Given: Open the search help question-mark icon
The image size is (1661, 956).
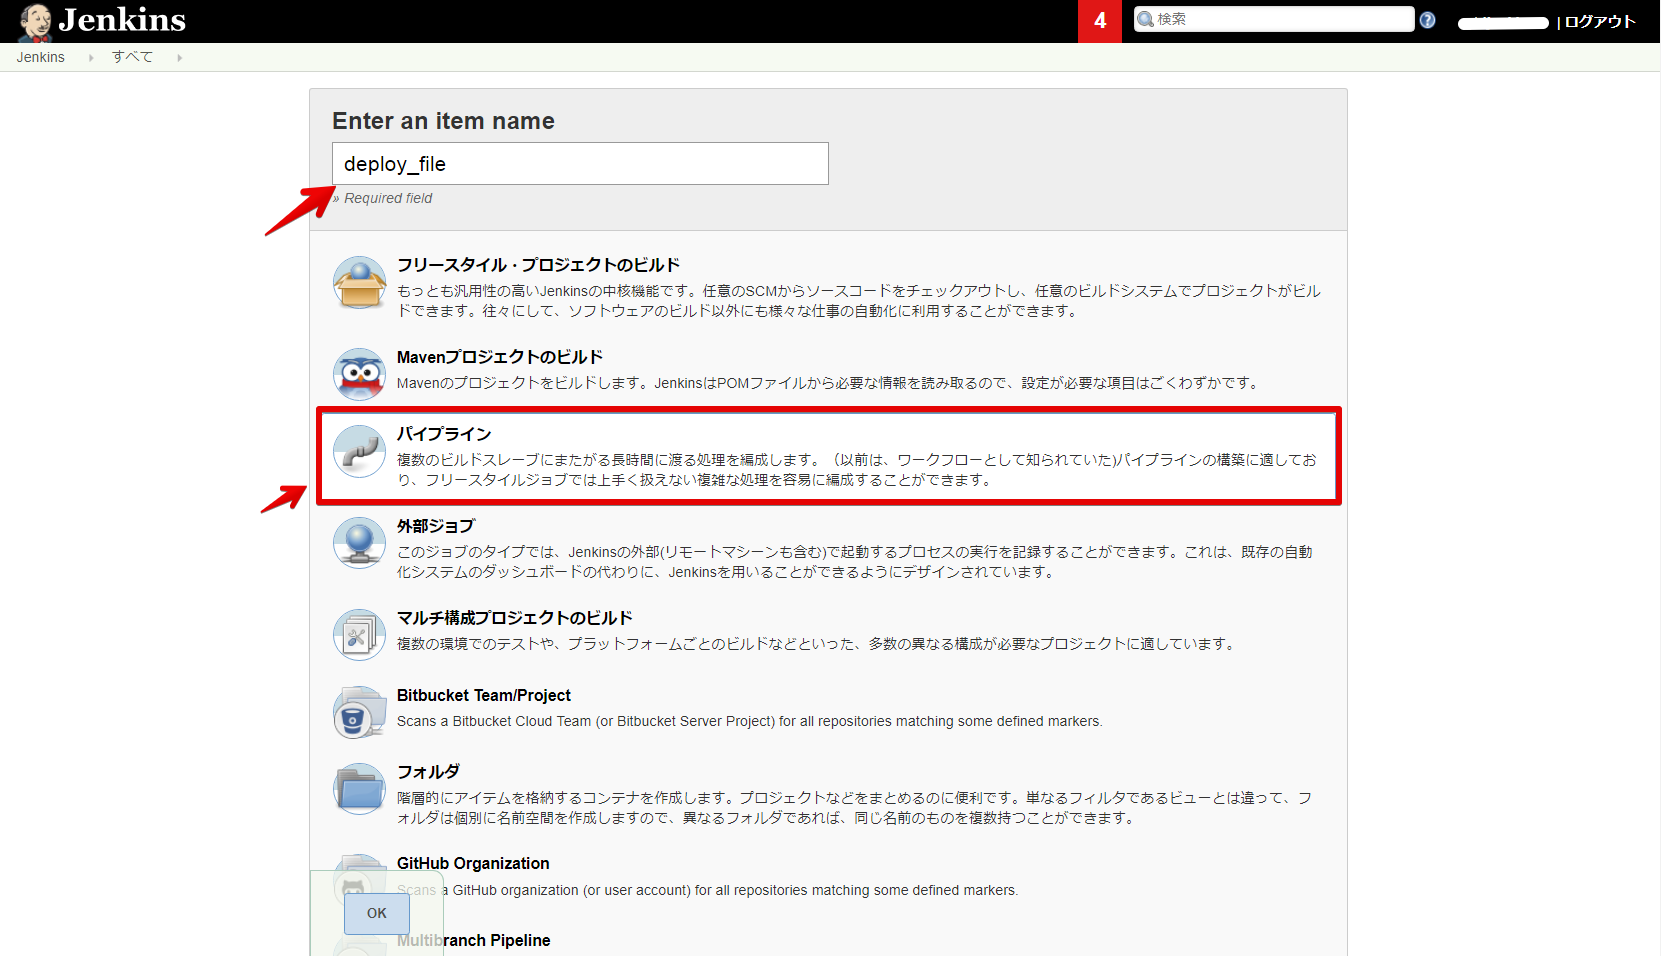Looking at the screenshot, I should click(x=1427, y=20).
